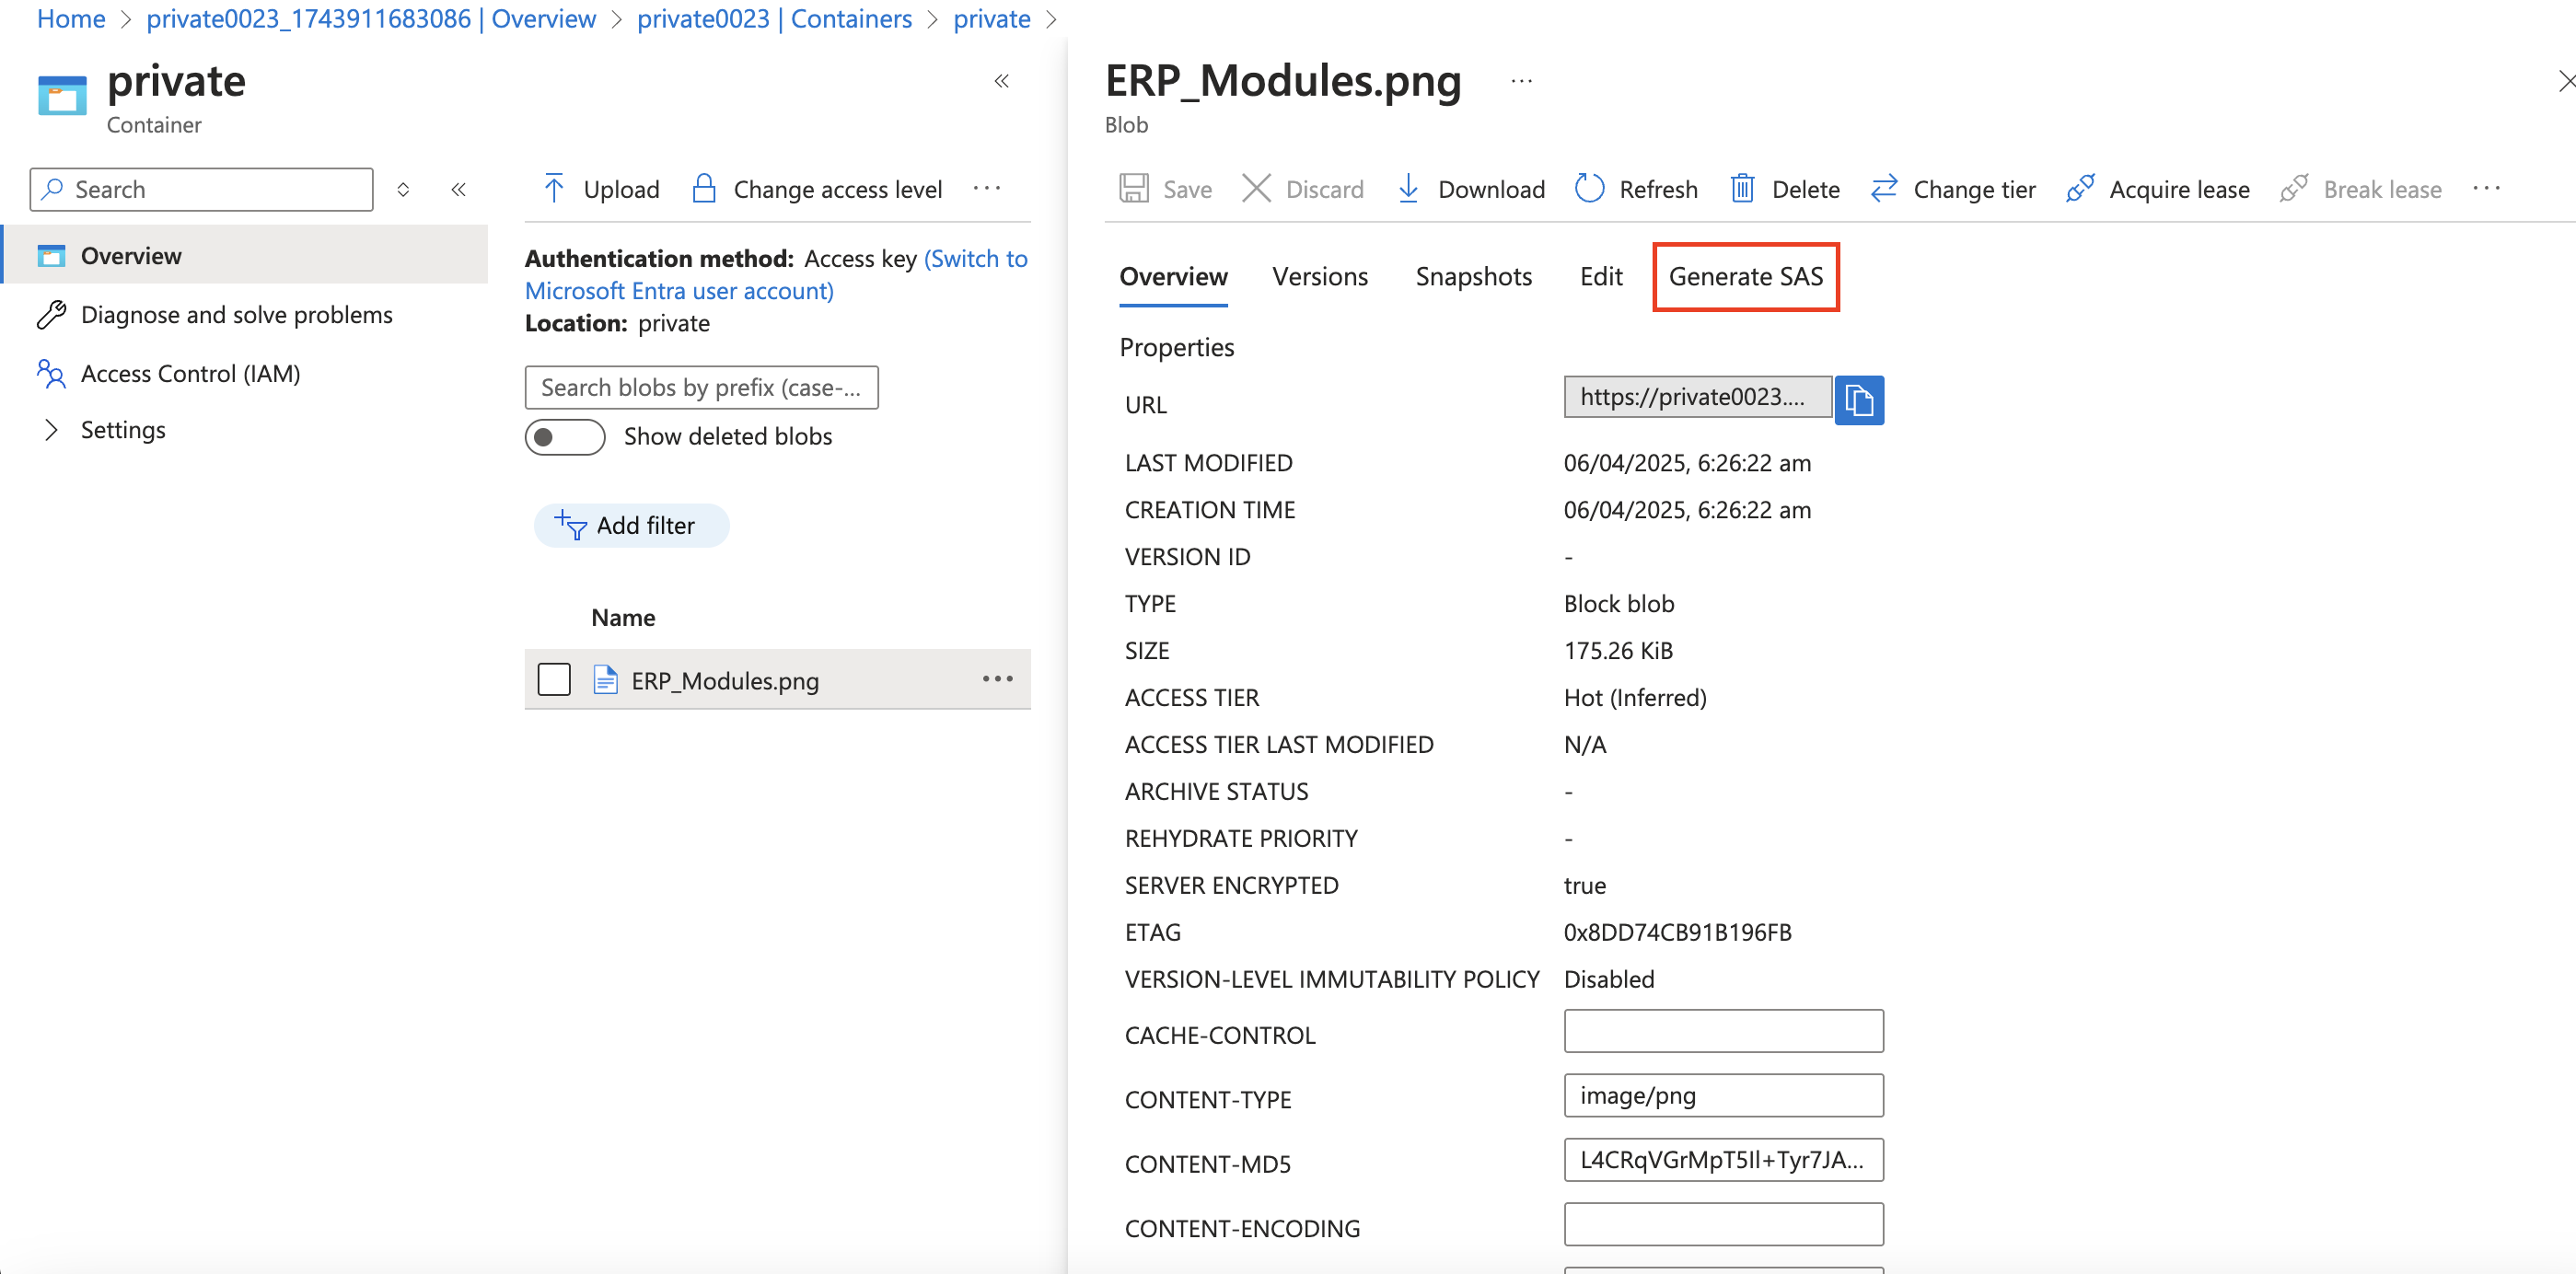Click the sidebar Search field
Viewport: 2576px width, 1274px height.
(201, 189)
